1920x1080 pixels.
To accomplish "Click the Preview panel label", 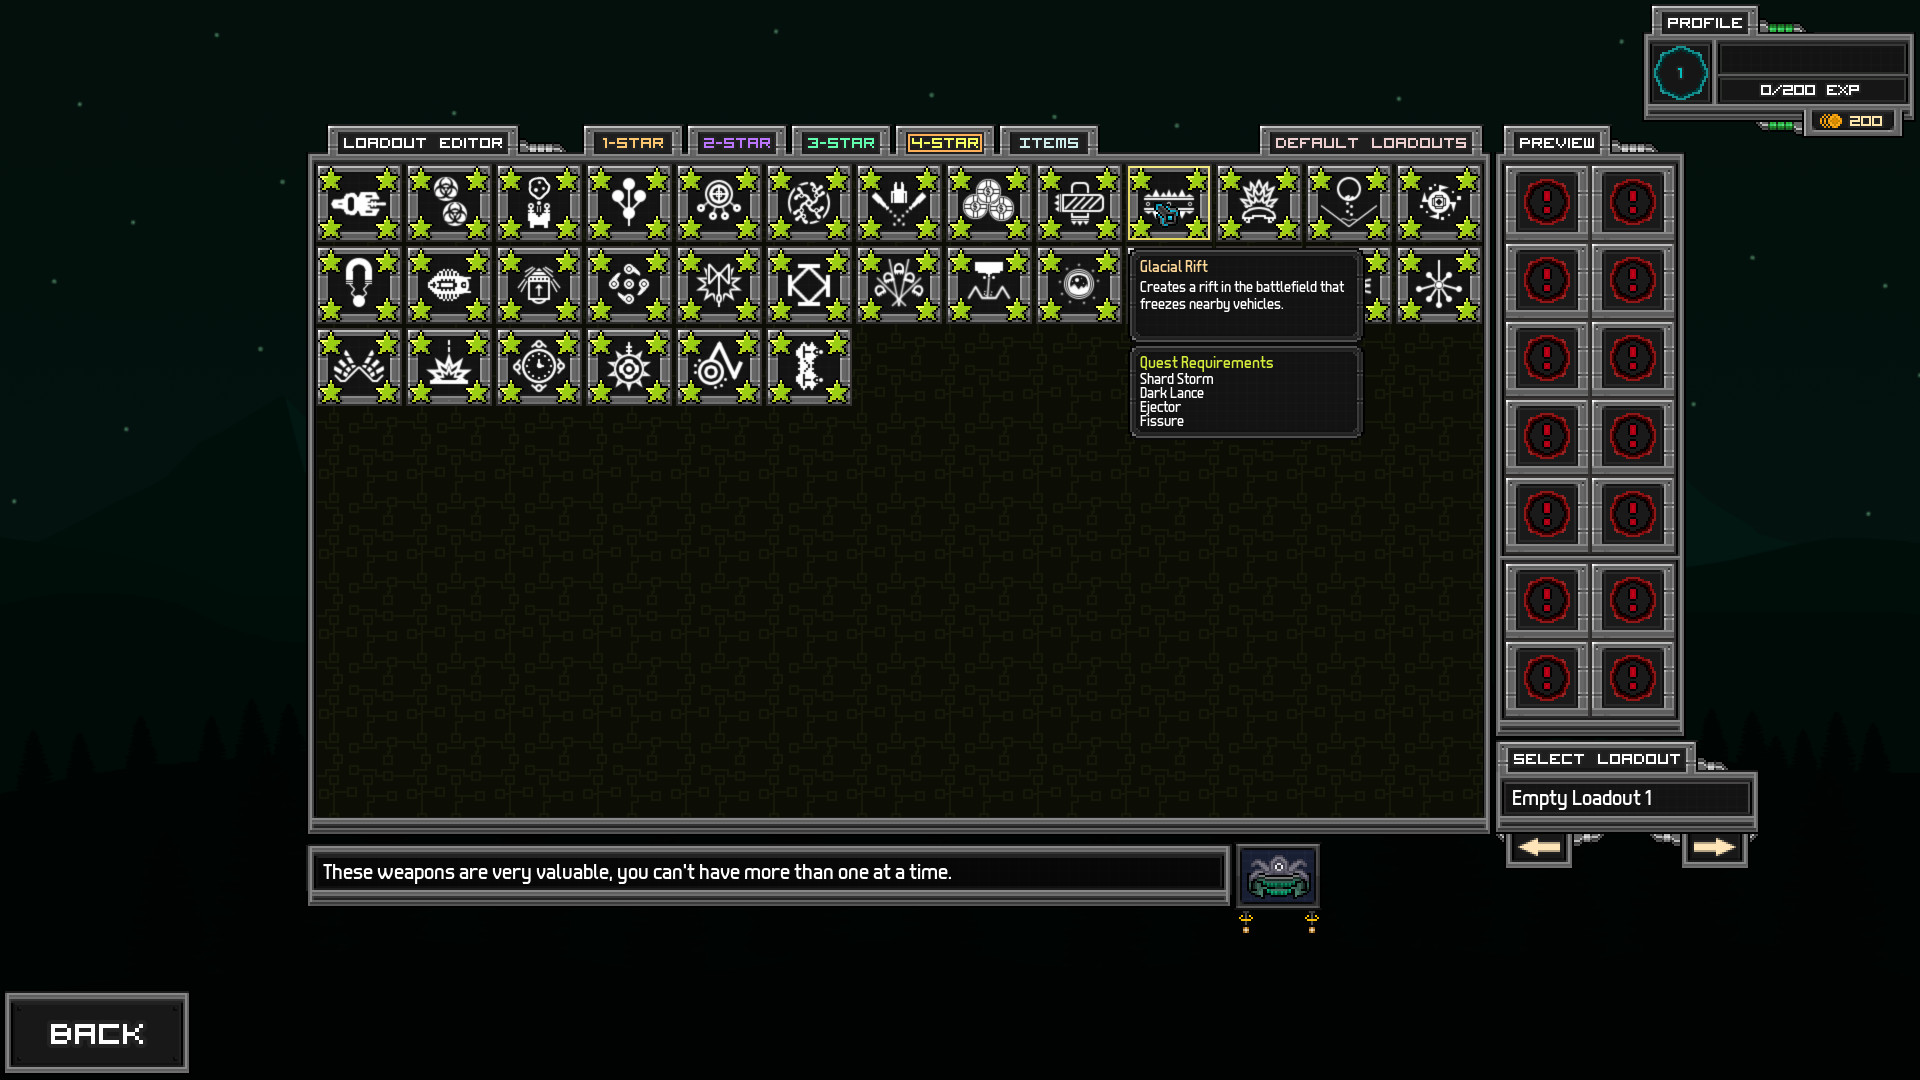I will [1557, 143].
